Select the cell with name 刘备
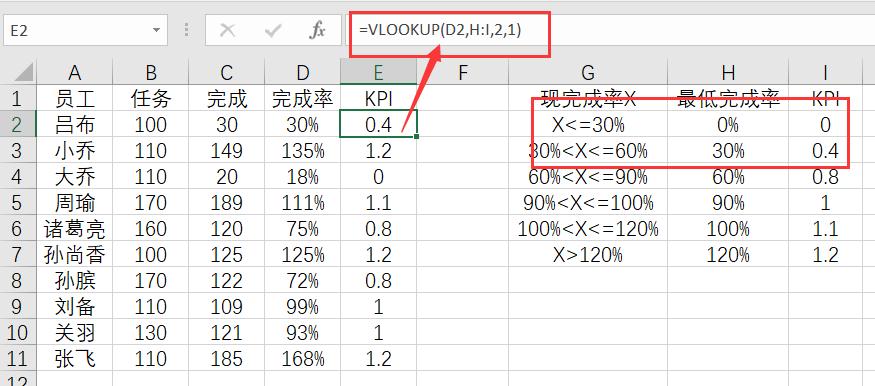875x386 pixels. pyautogui.click(x=75, y=306)
